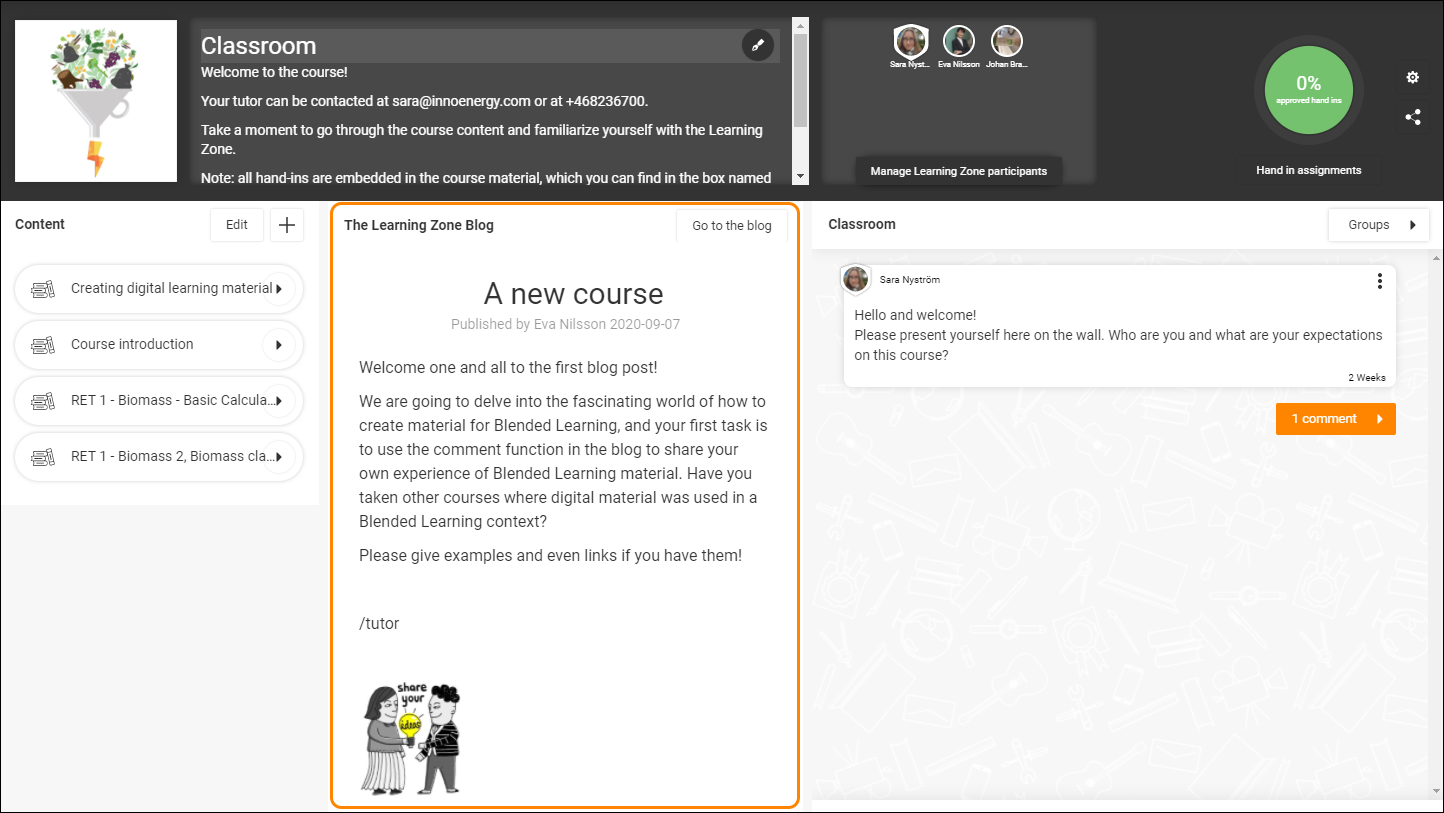Image resolution: width=1444 pixels, height=813 pixels.
Task: Expand RET 1 - Biomass 2 arrow
Action: point(279,457)
